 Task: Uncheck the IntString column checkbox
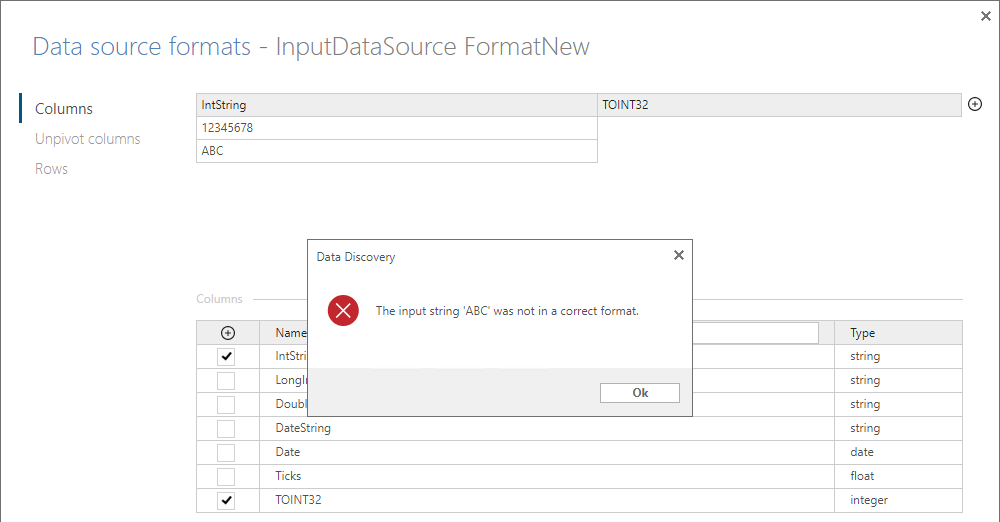coord(226,356)
